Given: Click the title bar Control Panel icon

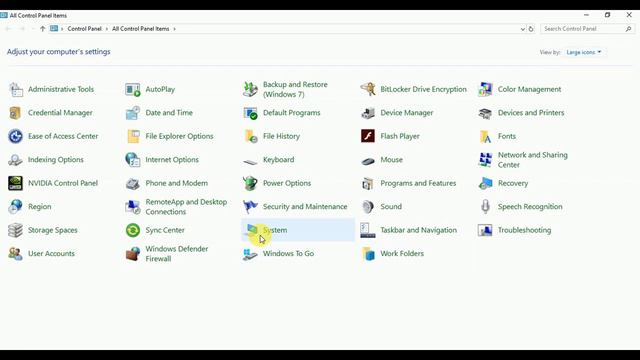Looking at the screenshot, I should [4, 16].
